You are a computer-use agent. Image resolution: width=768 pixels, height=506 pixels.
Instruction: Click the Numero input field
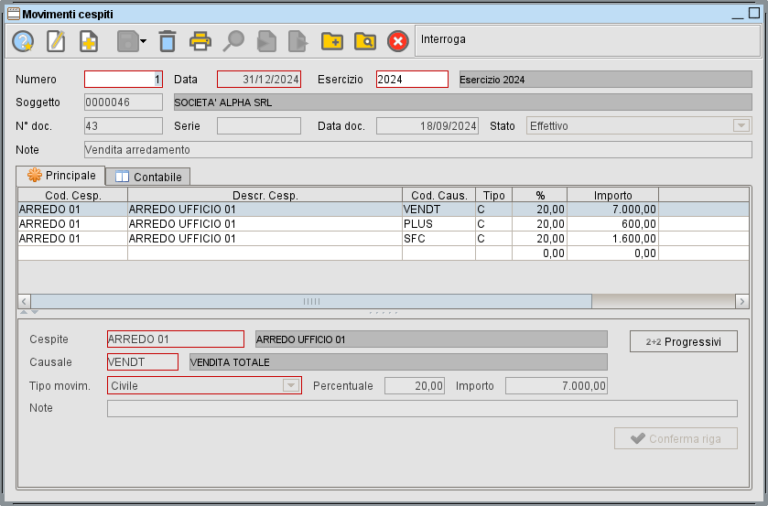[123, 79]
